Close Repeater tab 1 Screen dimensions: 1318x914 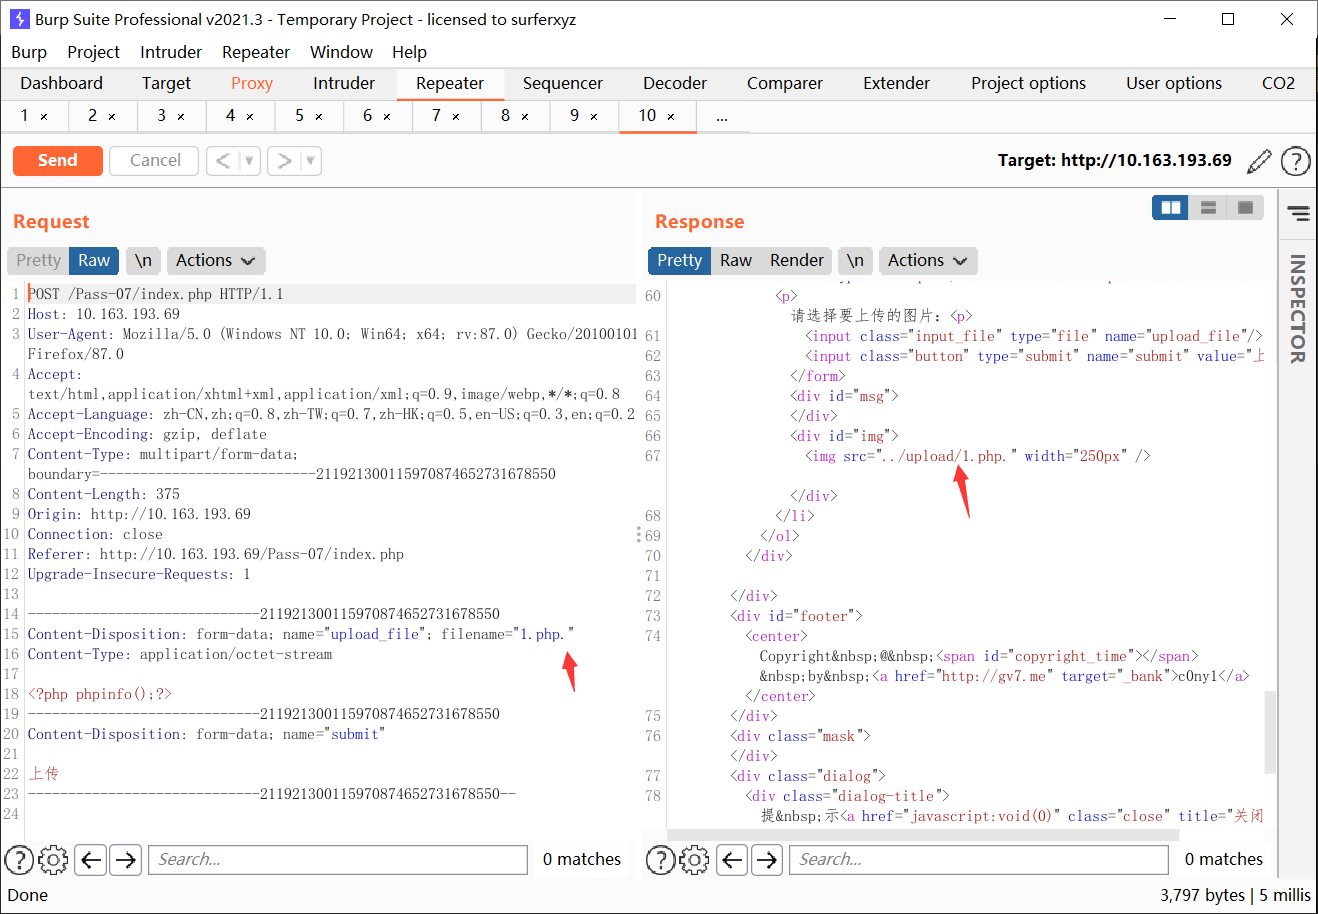[x=44, y=117]
